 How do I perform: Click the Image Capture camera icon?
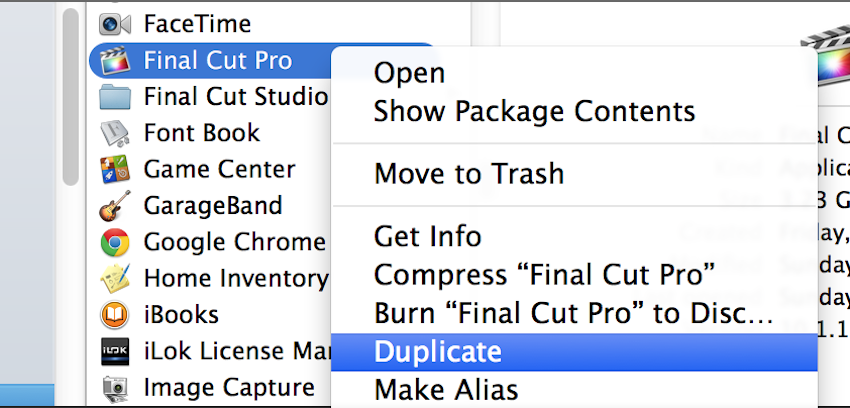[116, 387]
